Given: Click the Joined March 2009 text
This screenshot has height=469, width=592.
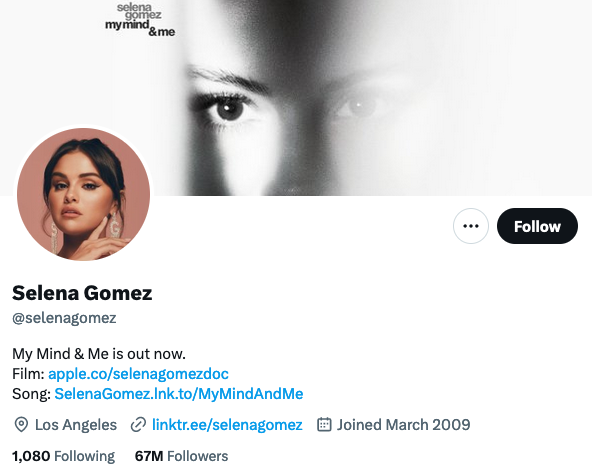Looking at the screenshot, I should click(x=404, y=425).
